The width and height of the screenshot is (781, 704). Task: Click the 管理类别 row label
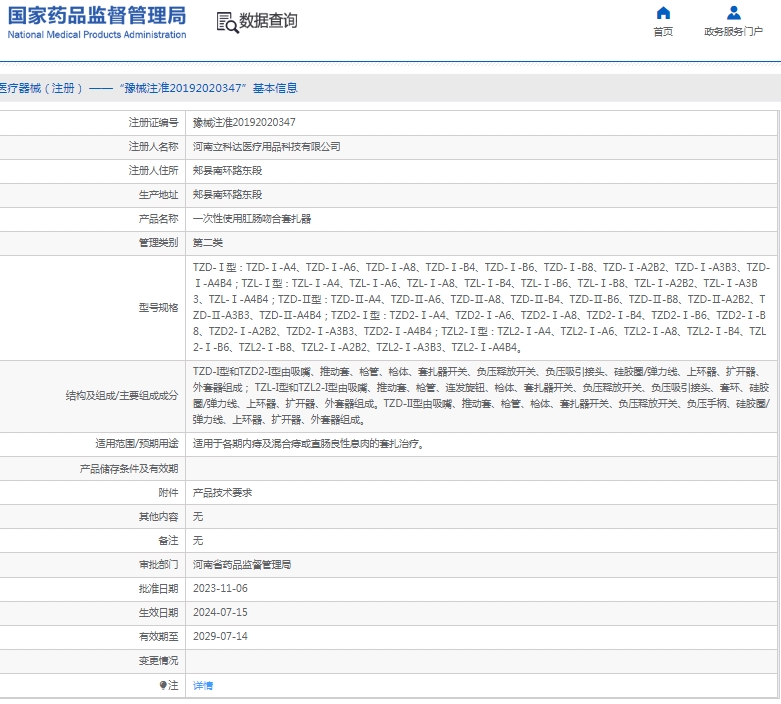[158, 243]
